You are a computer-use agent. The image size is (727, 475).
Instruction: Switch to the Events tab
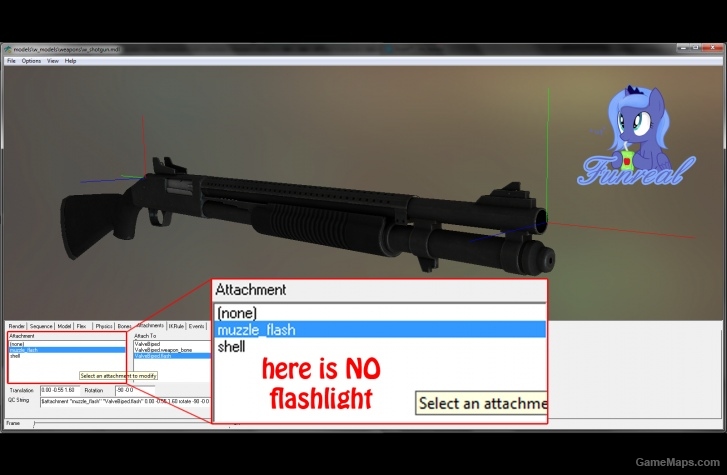click(x=197, y=326)
